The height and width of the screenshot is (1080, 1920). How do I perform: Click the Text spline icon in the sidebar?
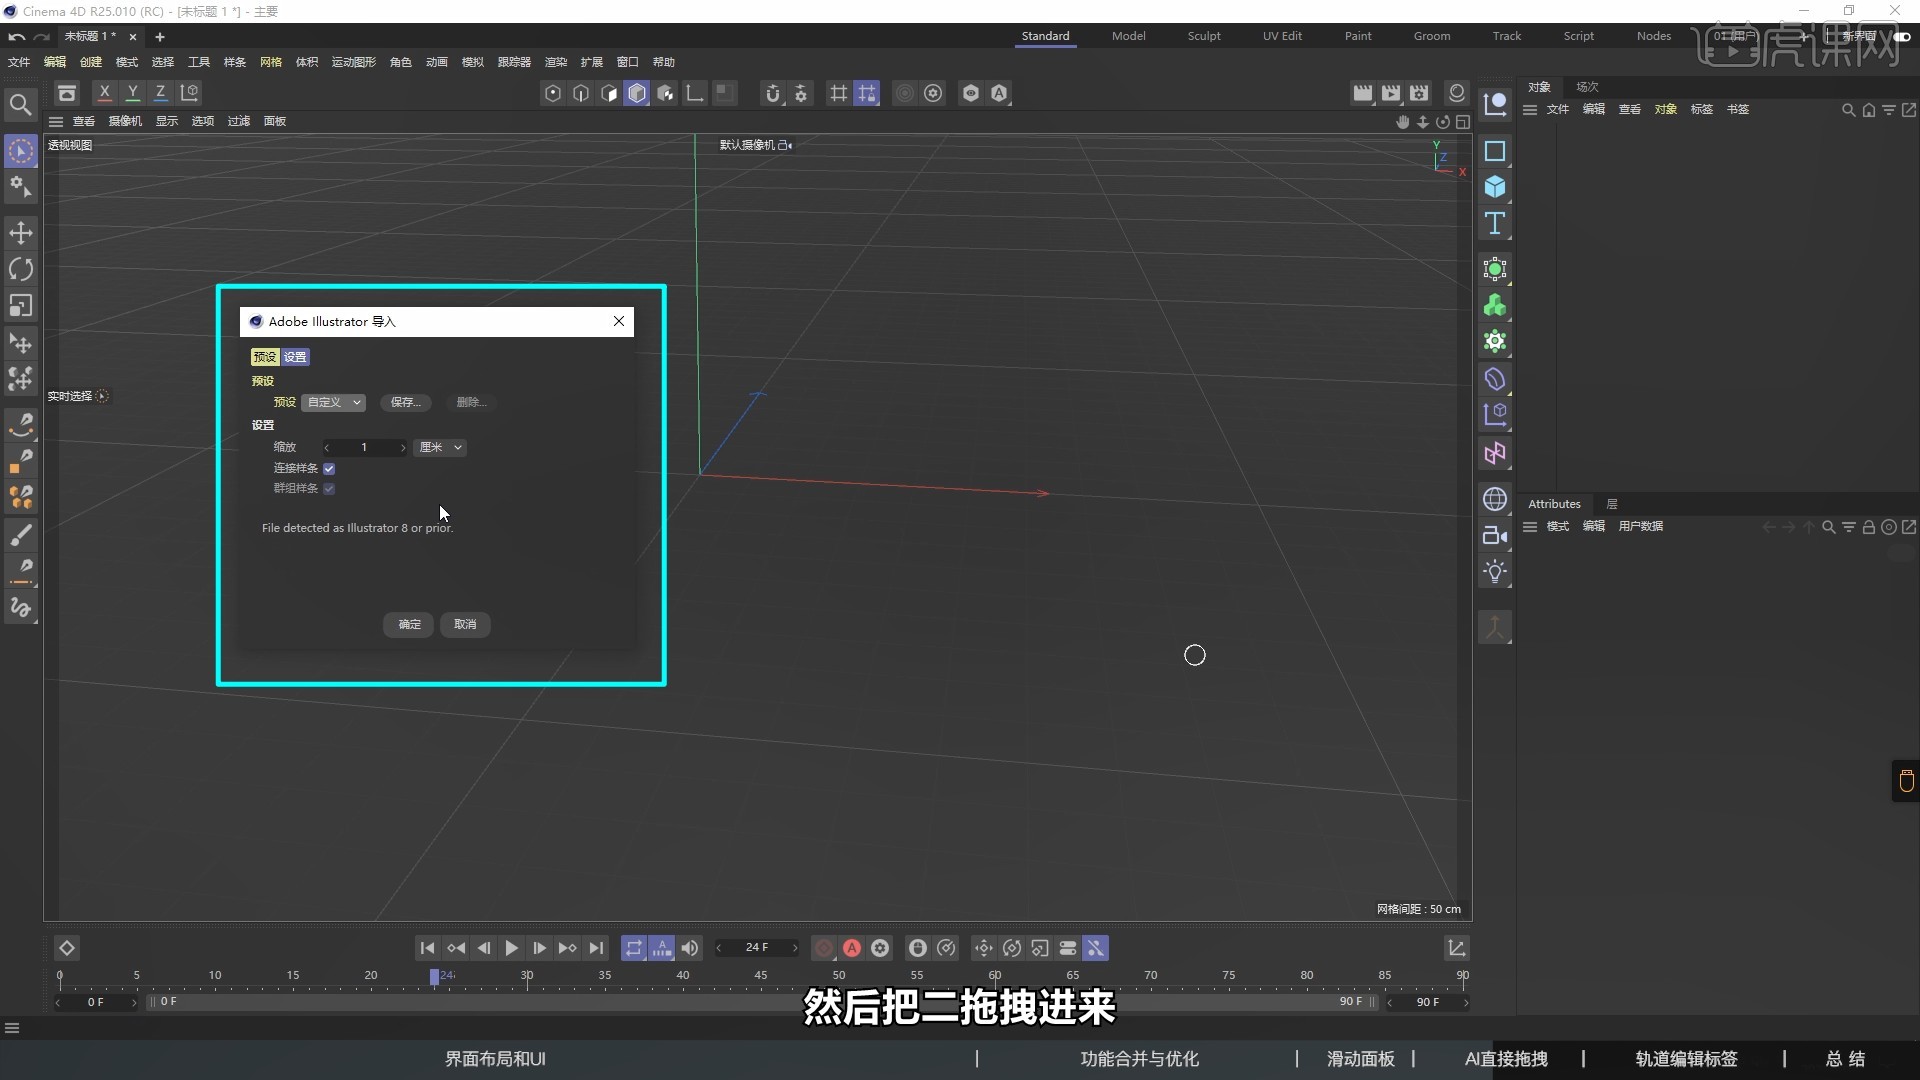[x=1495, y=224]
